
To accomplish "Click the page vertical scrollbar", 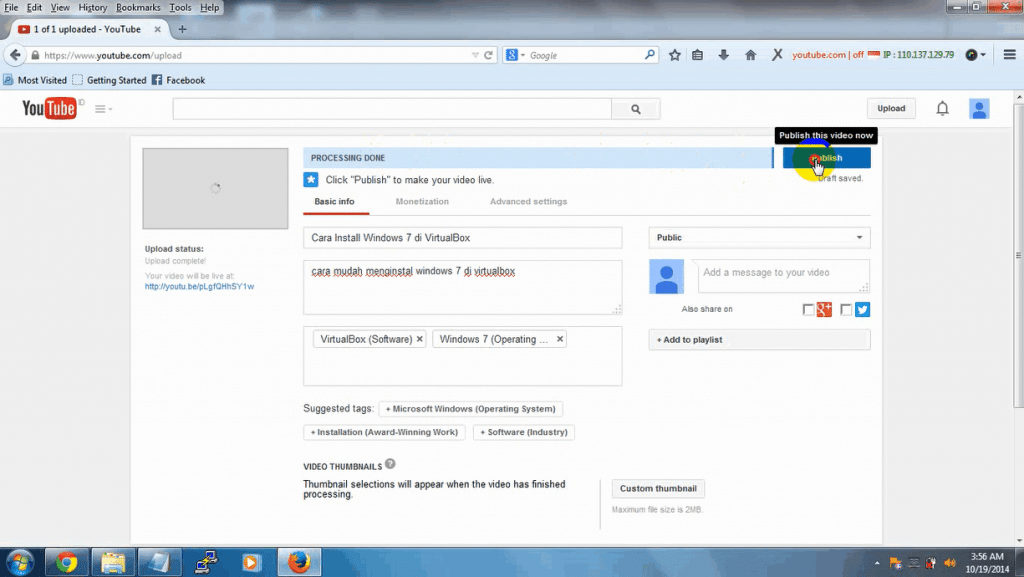I will [x=1018, y=255].
